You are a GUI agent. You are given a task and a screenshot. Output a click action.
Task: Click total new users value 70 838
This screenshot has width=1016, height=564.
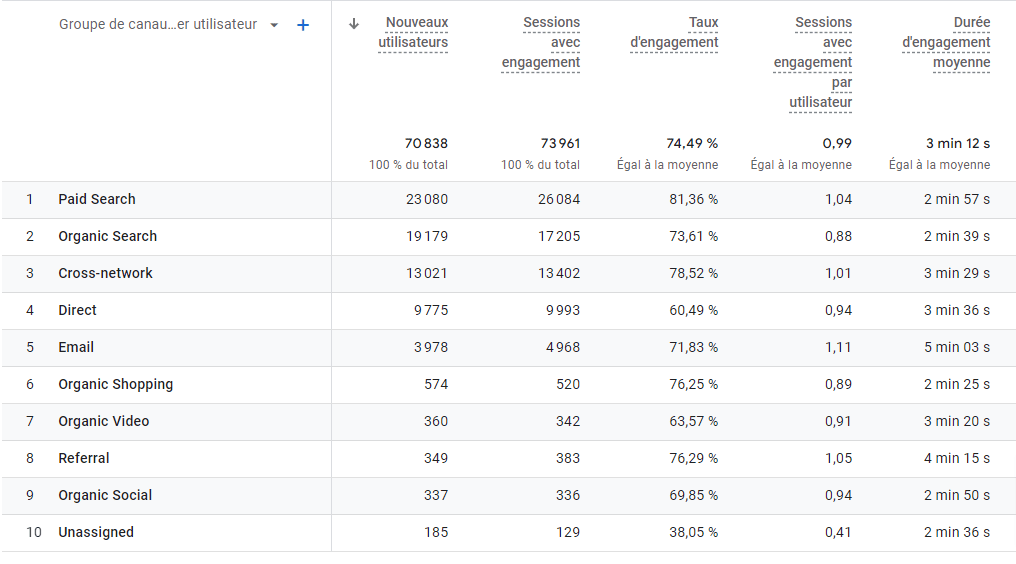point(426,143)
